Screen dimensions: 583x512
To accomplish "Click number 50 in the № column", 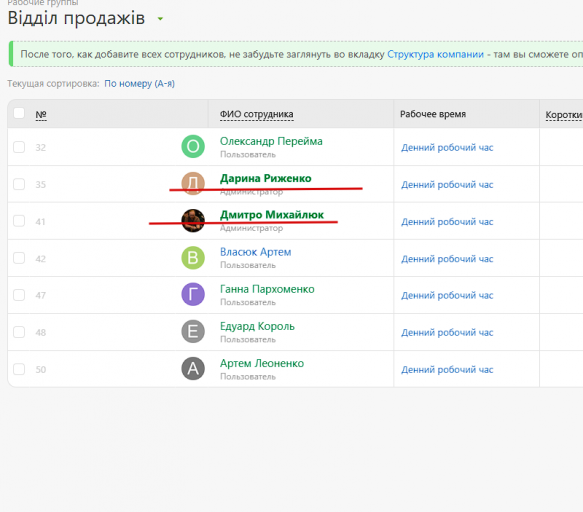I will (41, 370).
